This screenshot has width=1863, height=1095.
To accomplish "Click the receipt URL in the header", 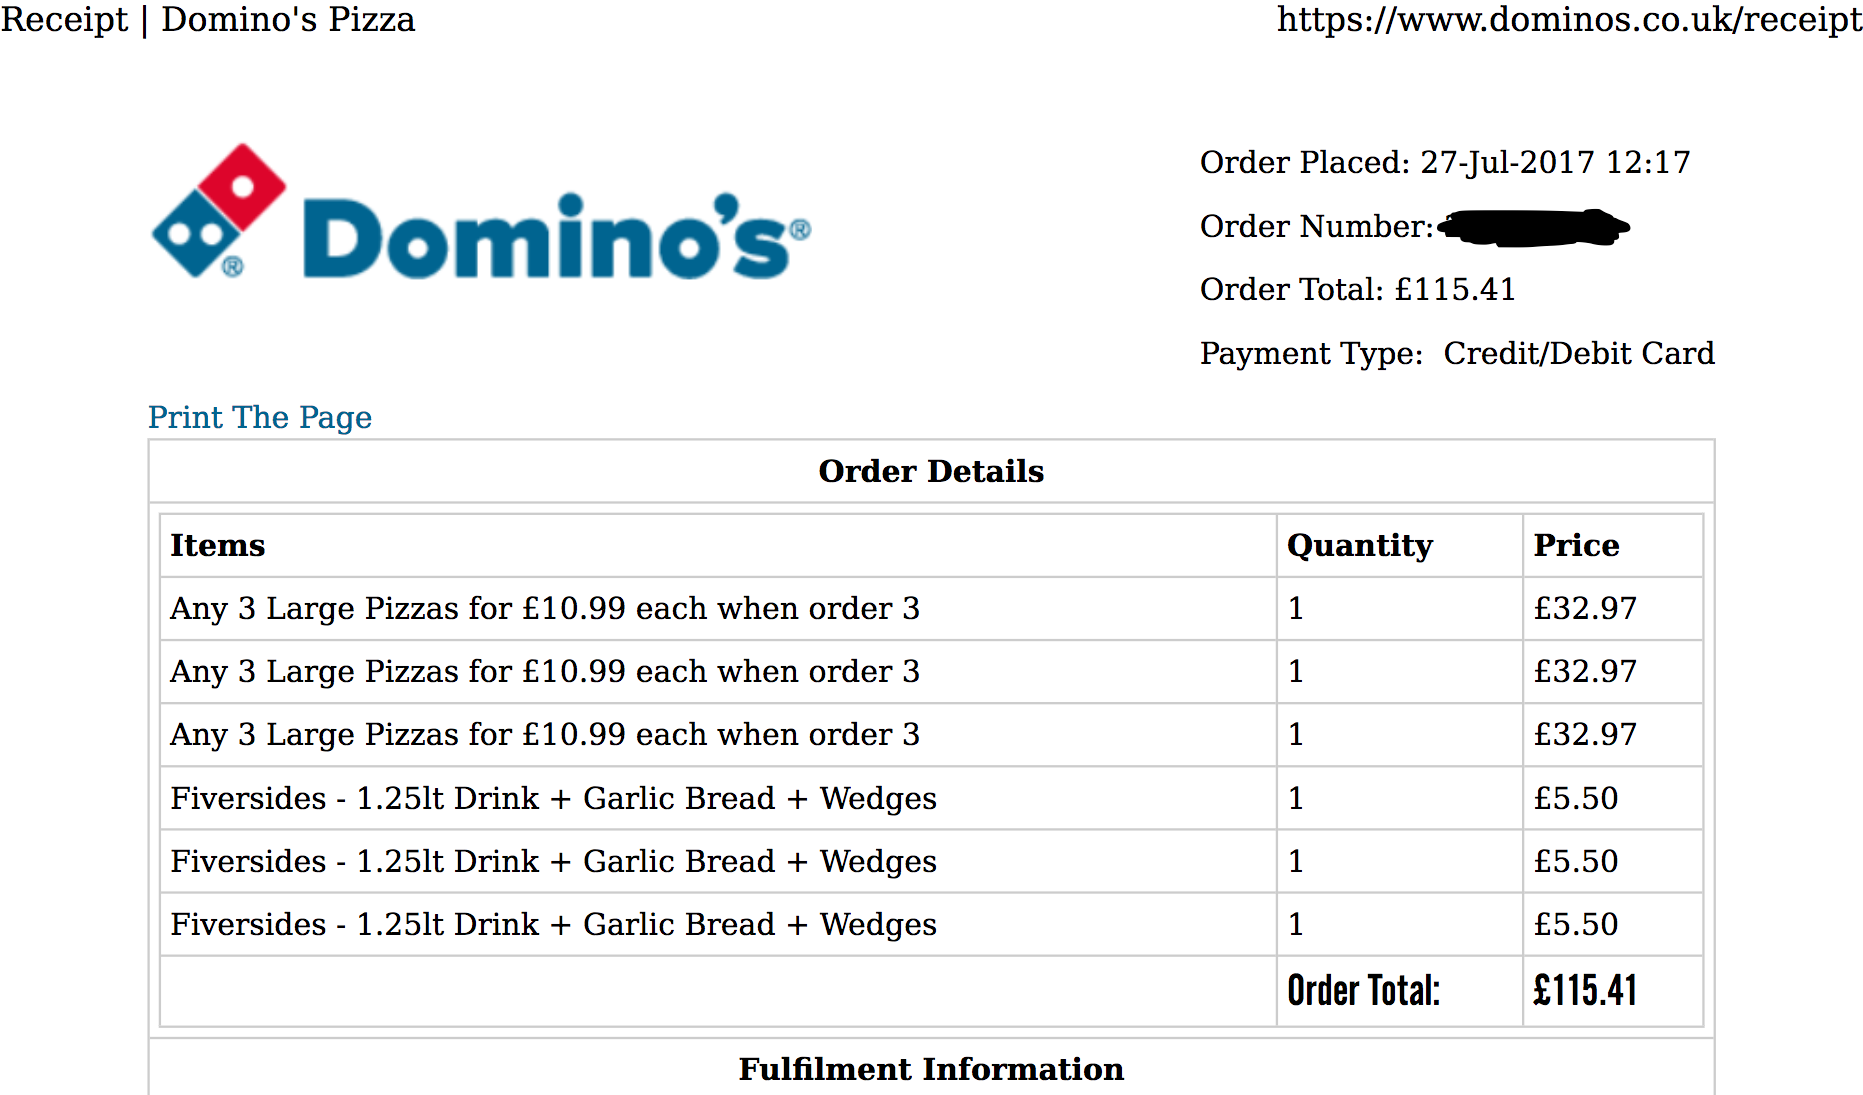I will [x=1569, y=19].
